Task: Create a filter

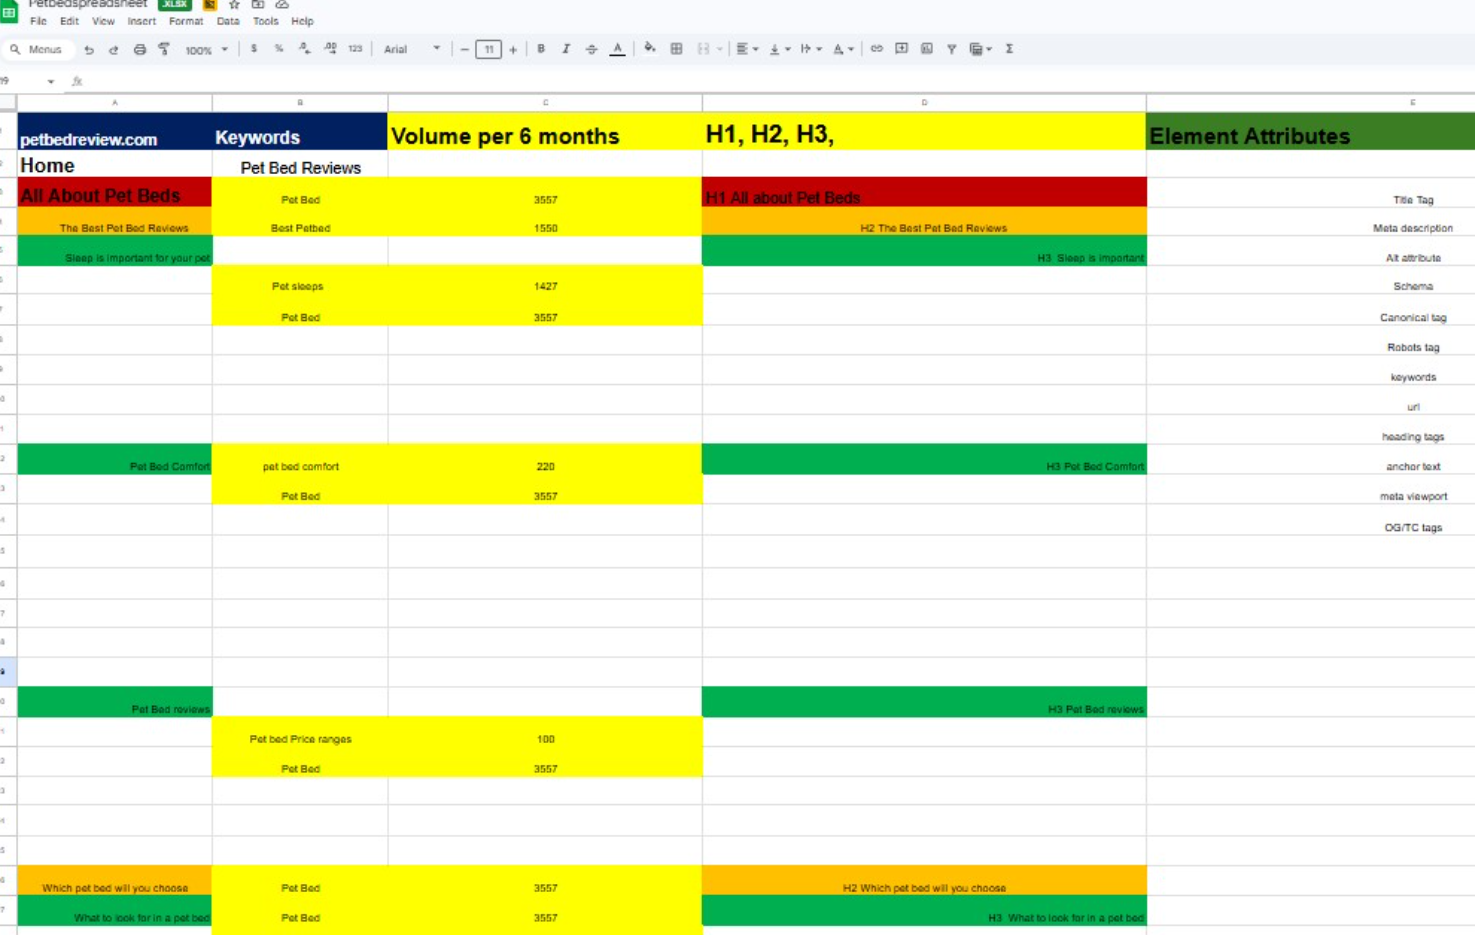Action: click(952, 49)
